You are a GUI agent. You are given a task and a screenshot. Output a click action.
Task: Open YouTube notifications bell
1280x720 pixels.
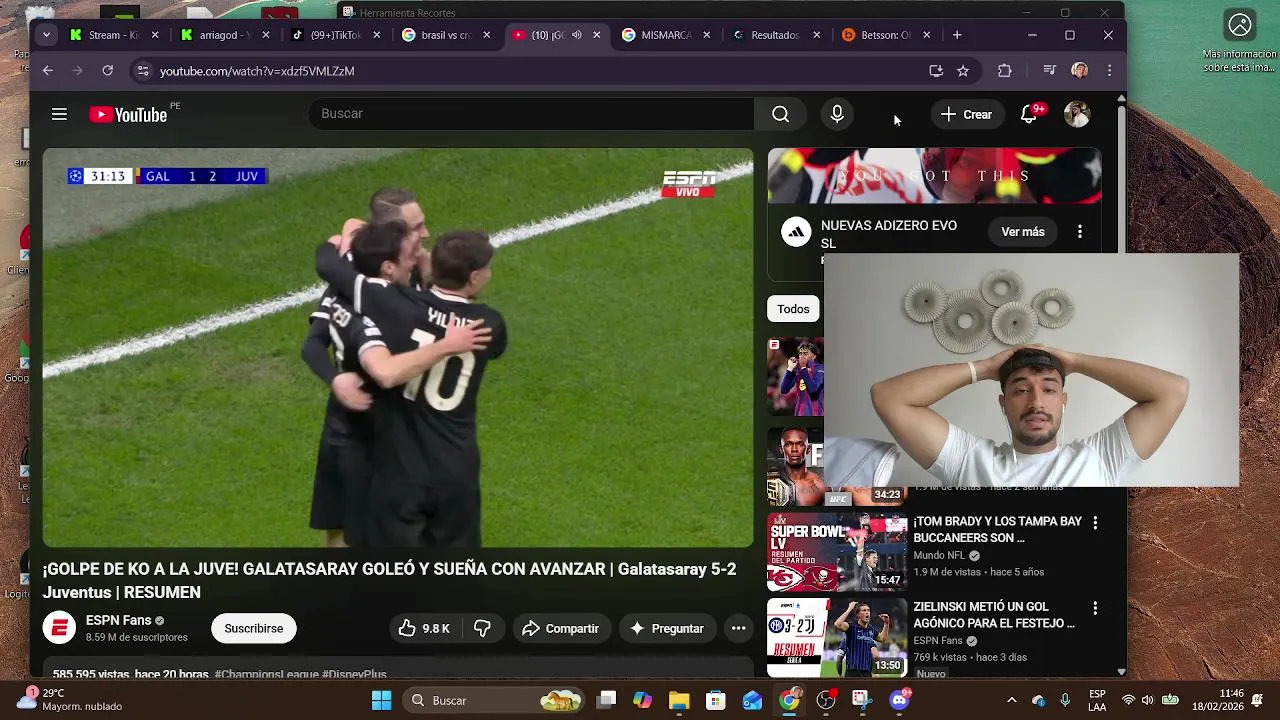pos(1029,114)
